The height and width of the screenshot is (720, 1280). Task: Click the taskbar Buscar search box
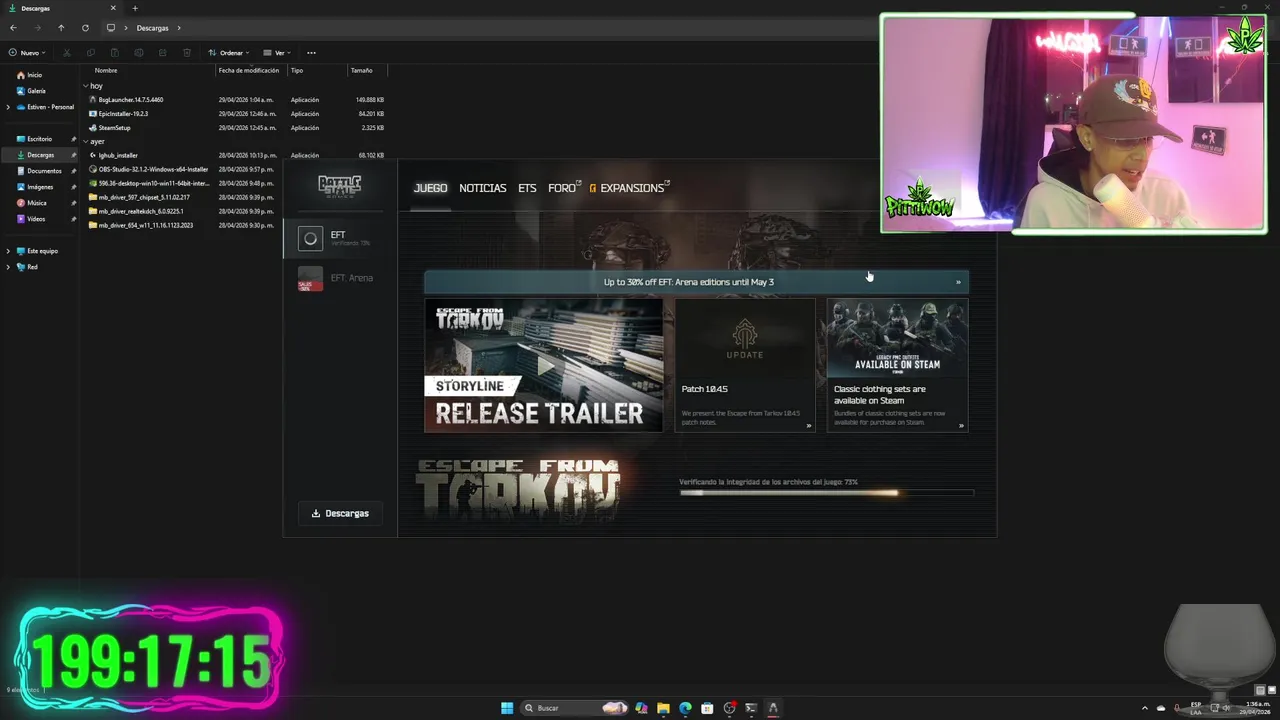(x=573, y=708)
